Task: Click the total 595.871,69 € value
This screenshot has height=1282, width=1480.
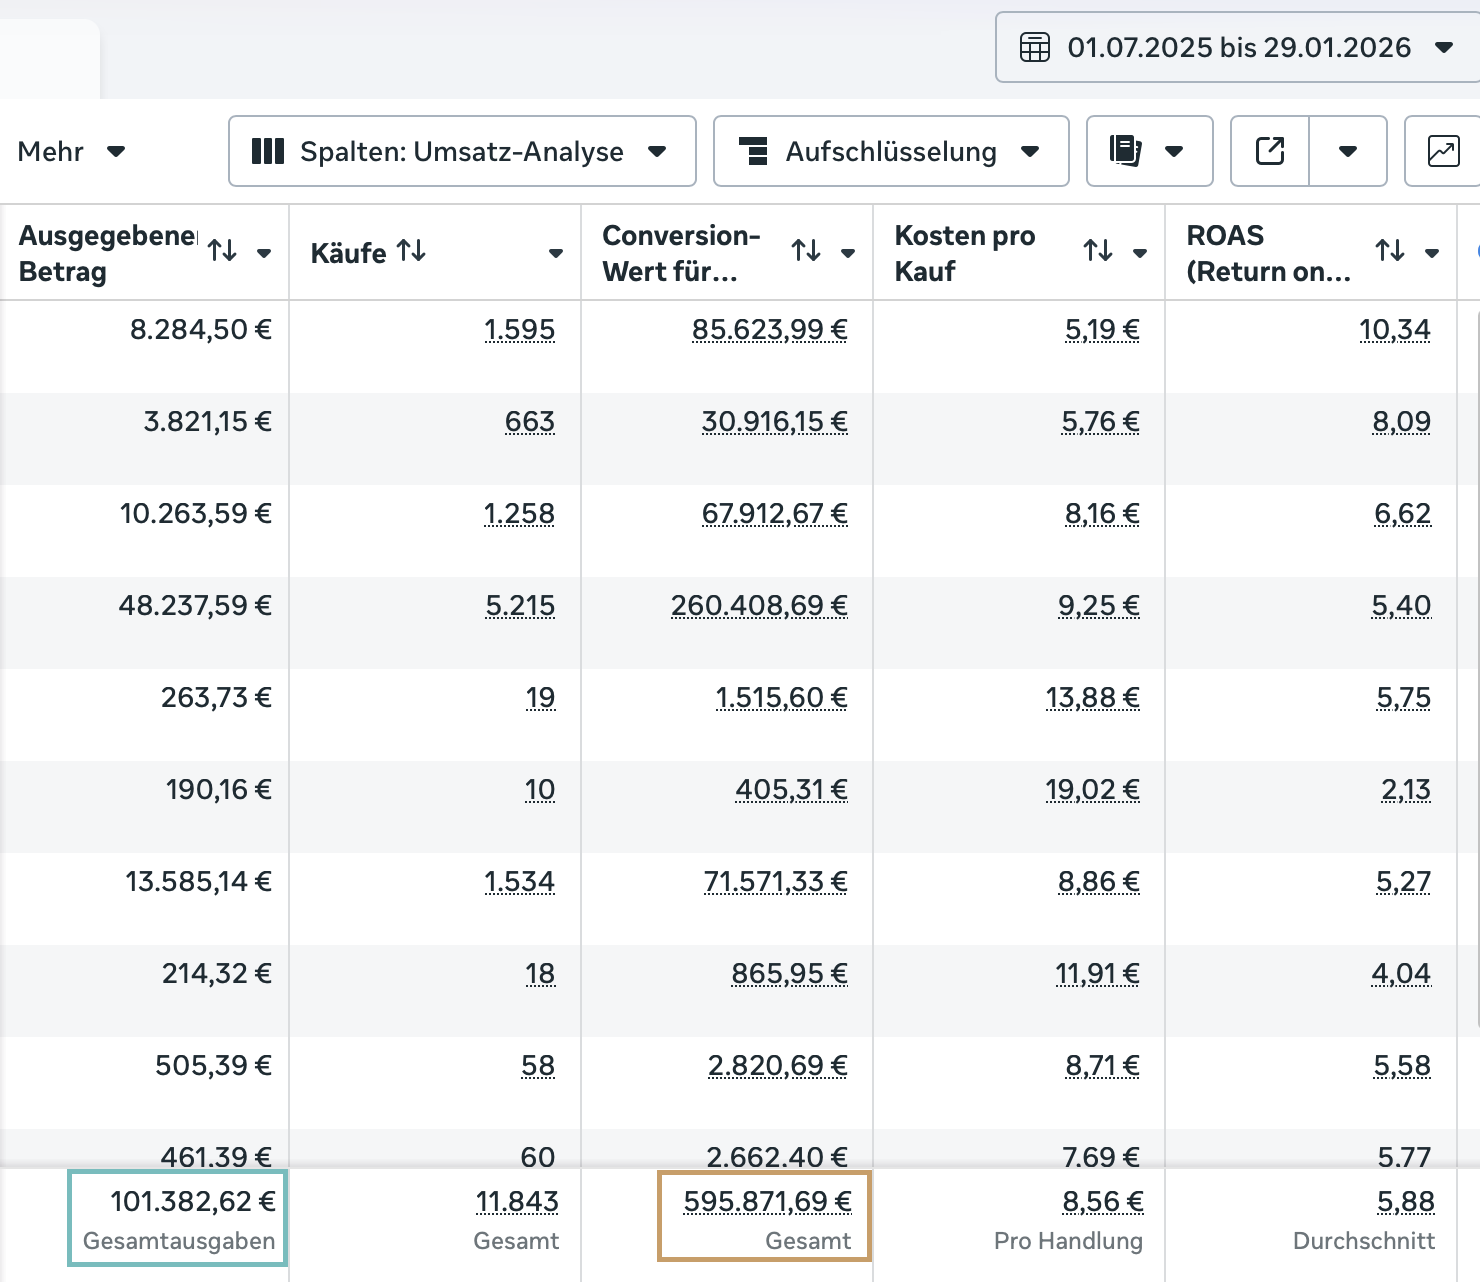Action: (767, 1202)
